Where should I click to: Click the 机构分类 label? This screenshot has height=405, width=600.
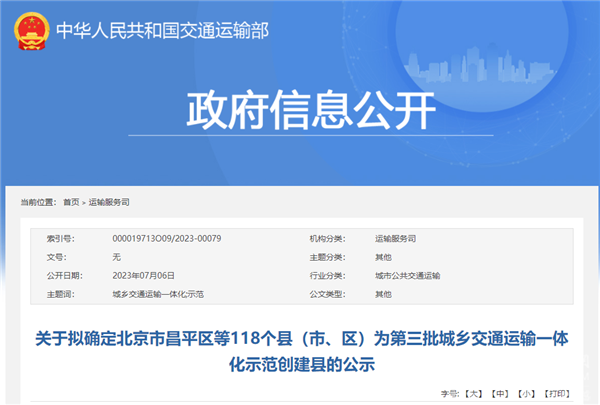[328, 238]
